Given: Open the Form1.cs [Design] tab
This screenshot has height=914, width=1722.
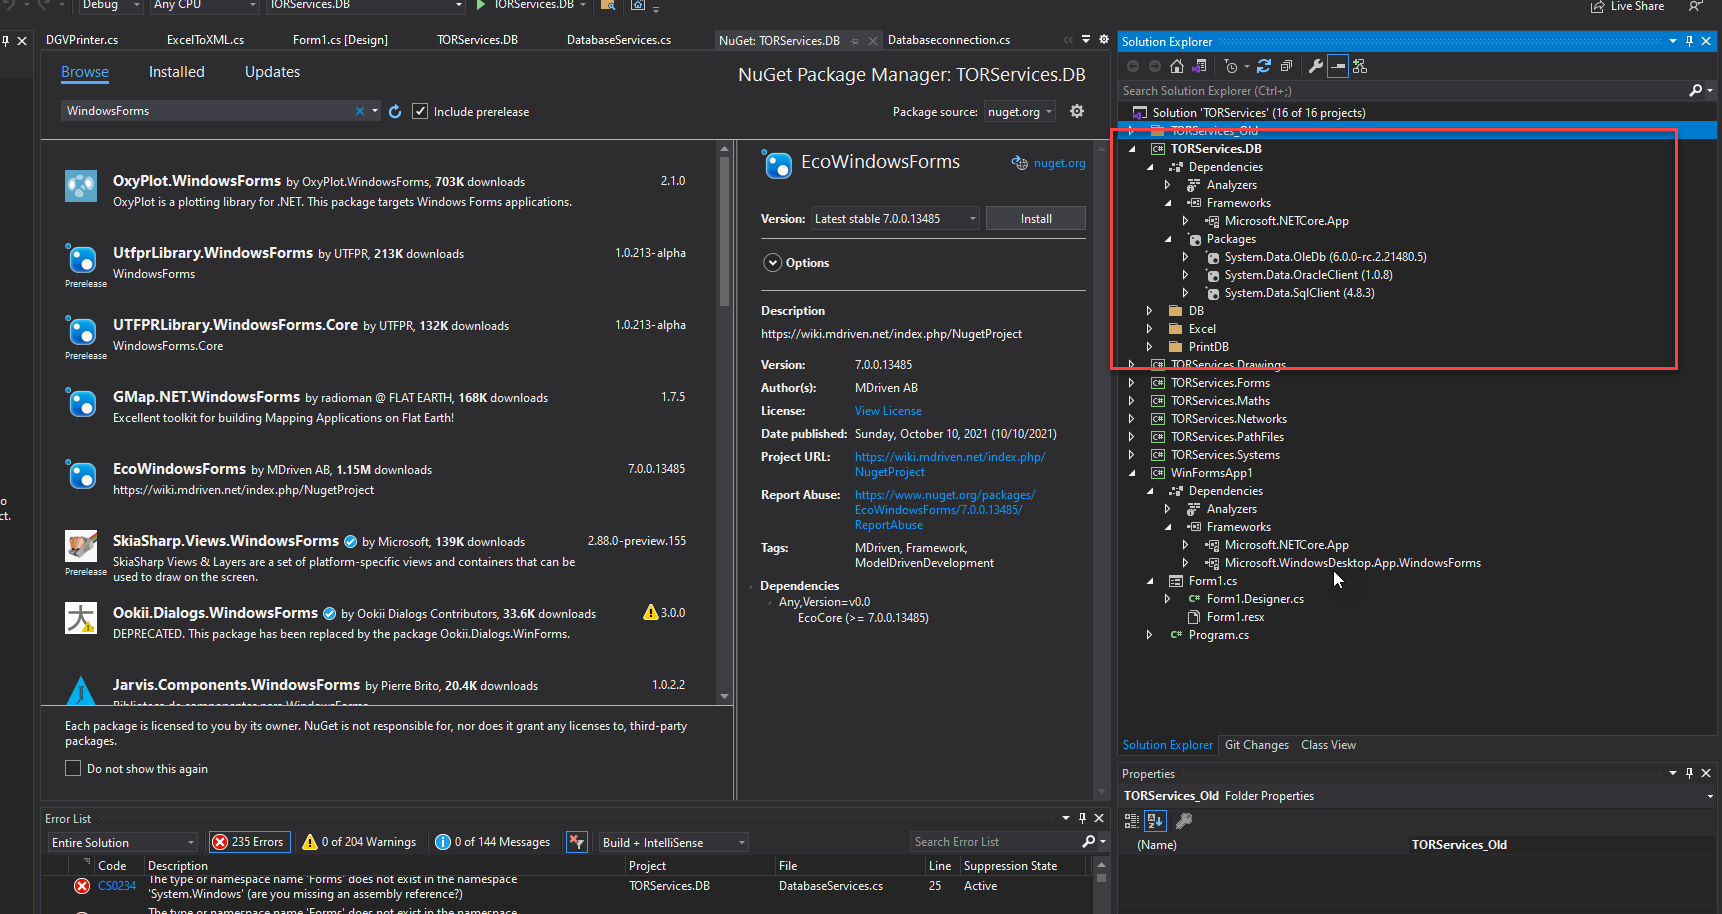Looking at the screenshot, I should pyautogui.click(x=340, y=40).
